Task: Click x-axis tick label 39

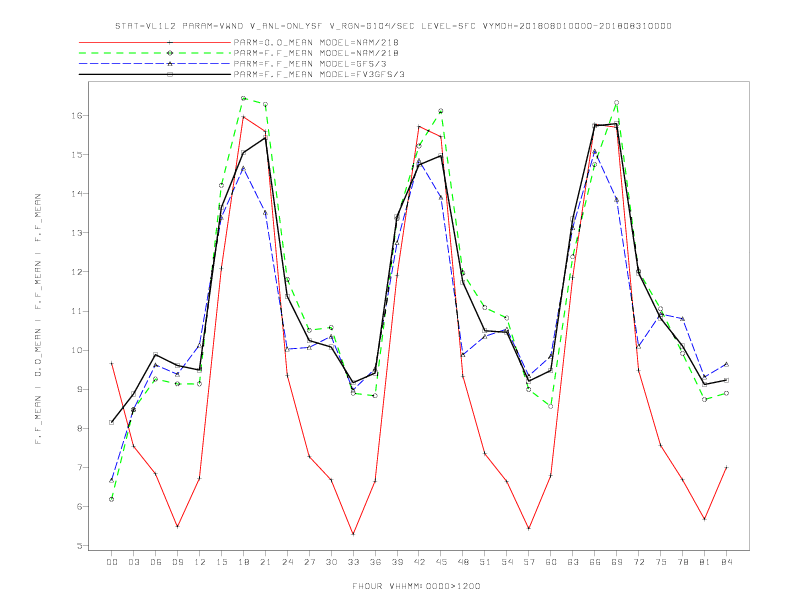Action: coord(397,562)
